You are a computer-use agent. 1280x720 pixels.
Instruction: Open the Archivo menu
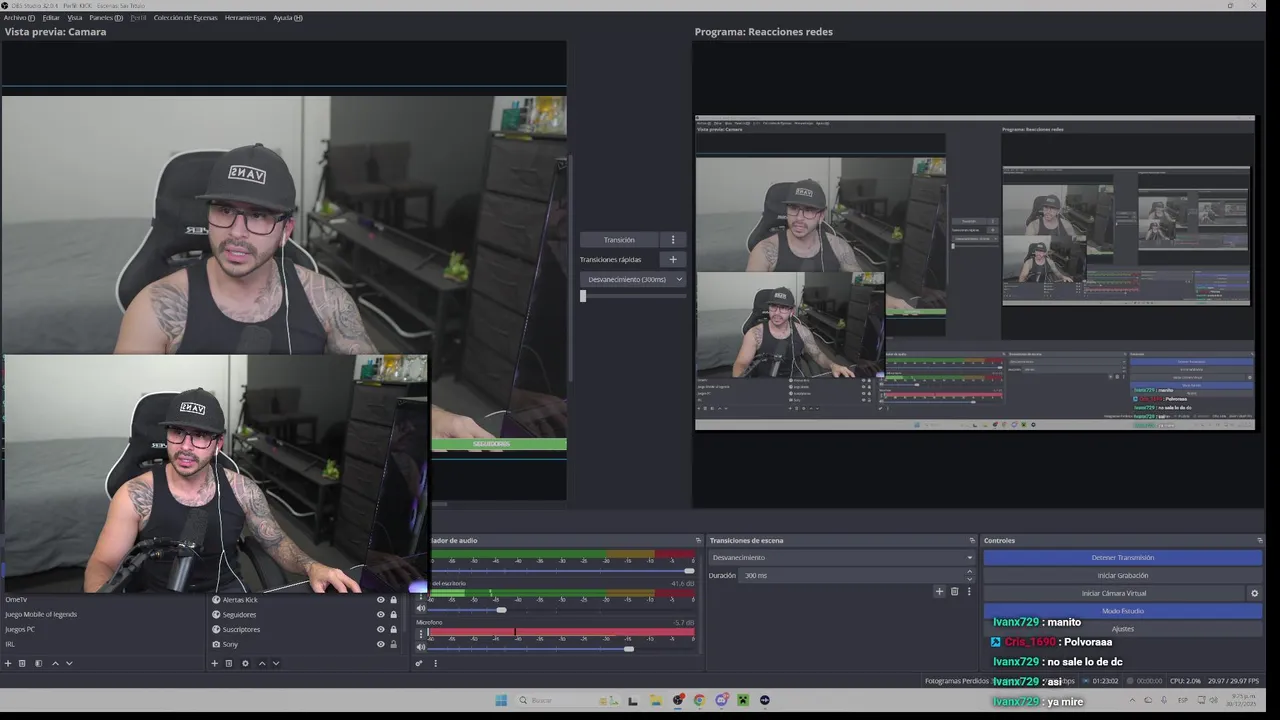(19, 18)
